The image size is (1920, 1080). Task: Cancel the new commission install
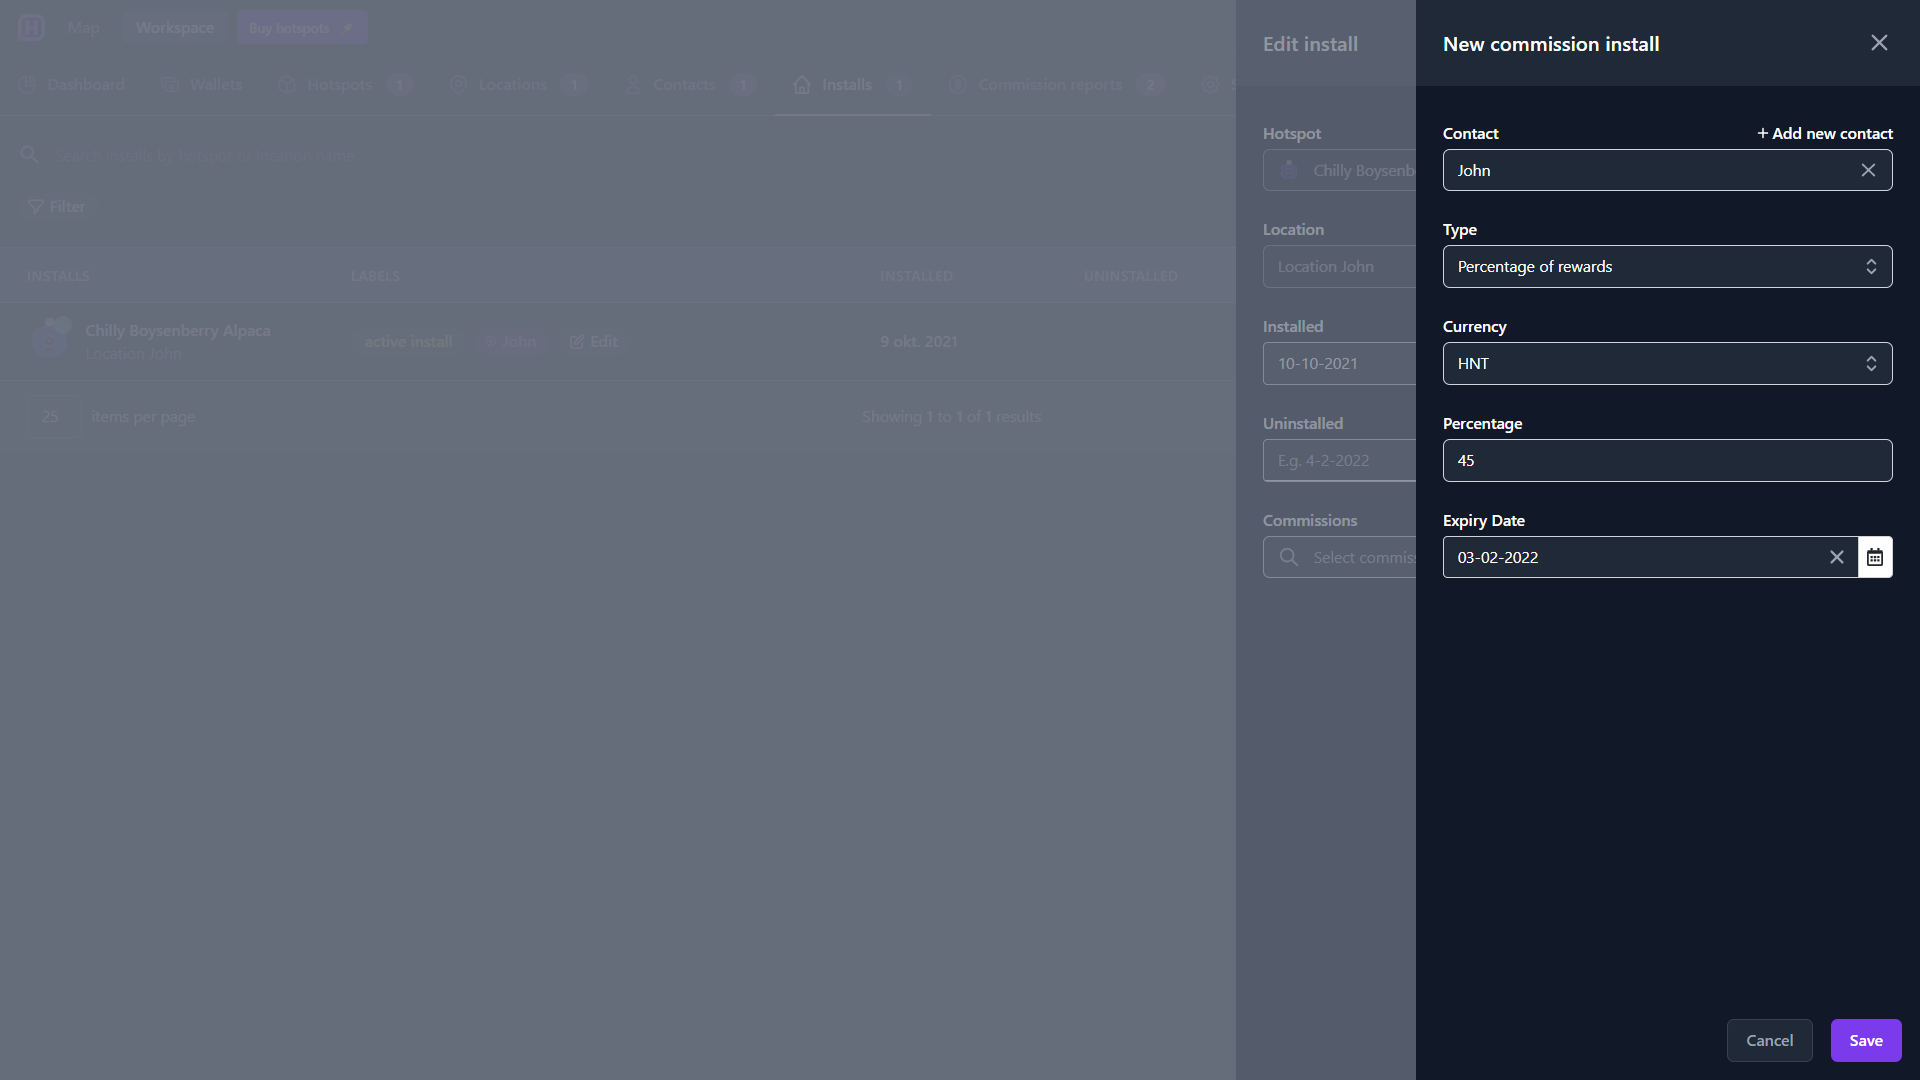pyautogui.click(x=1769, y=1040)
